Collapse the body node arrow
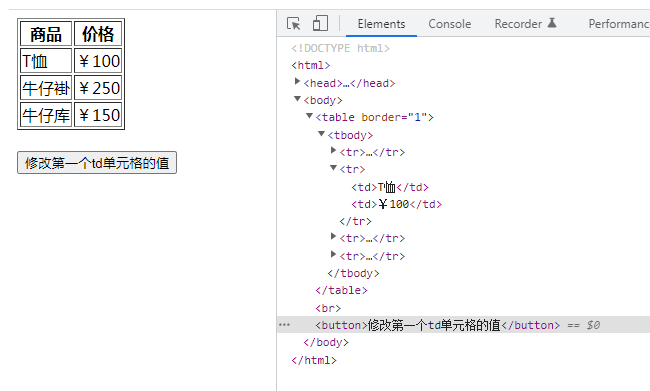The width and height of the screenshot is (650, 391). [297, 99]
